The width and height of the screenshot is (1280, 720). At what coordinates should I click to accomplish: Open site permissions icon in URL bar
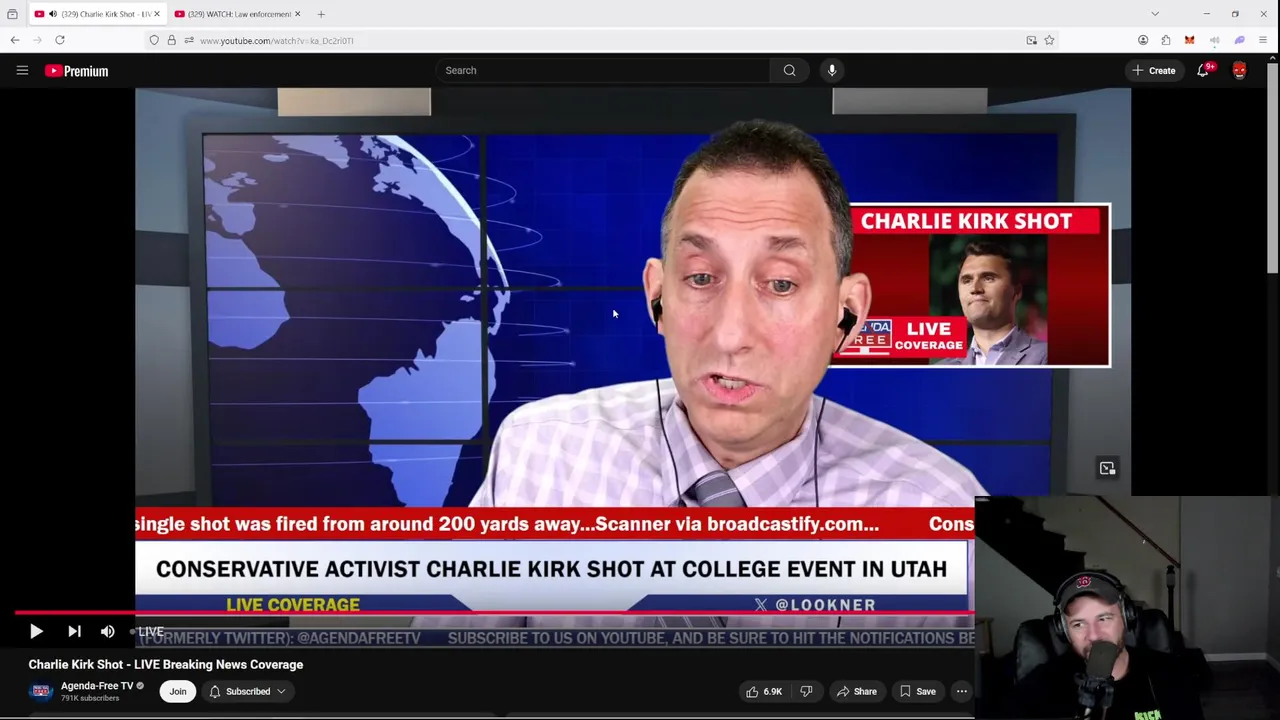tap(189, 40)
